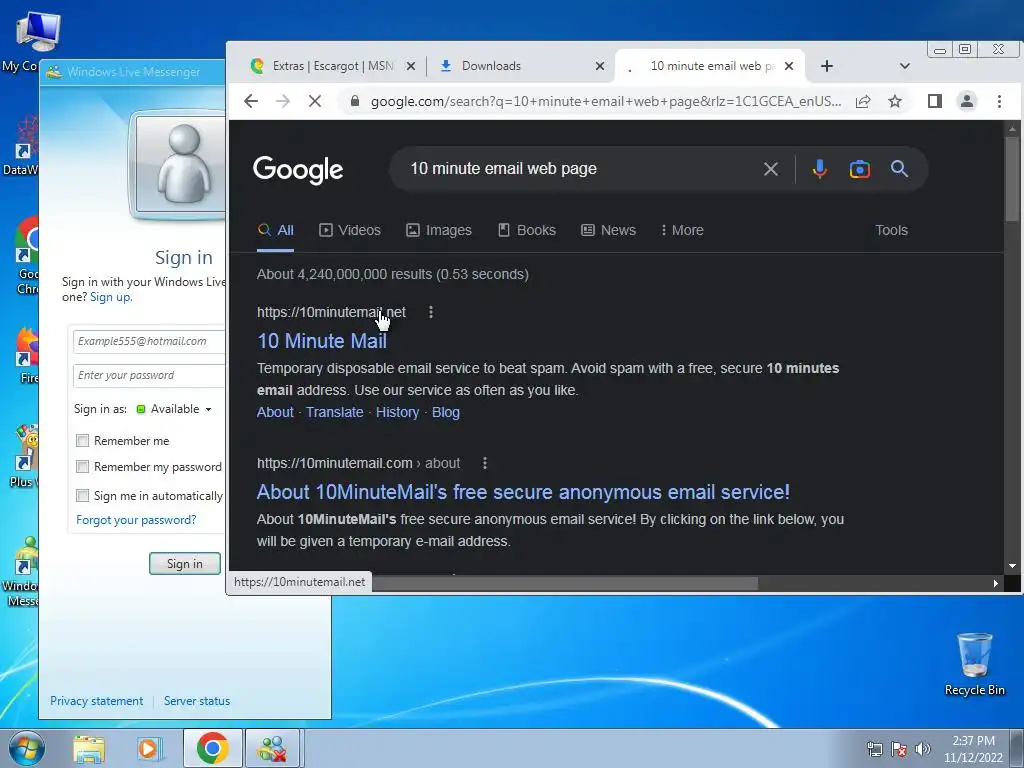Click the Chrome address bar URL
This screenshot has height=768, width=1024.
coord(605,101)
